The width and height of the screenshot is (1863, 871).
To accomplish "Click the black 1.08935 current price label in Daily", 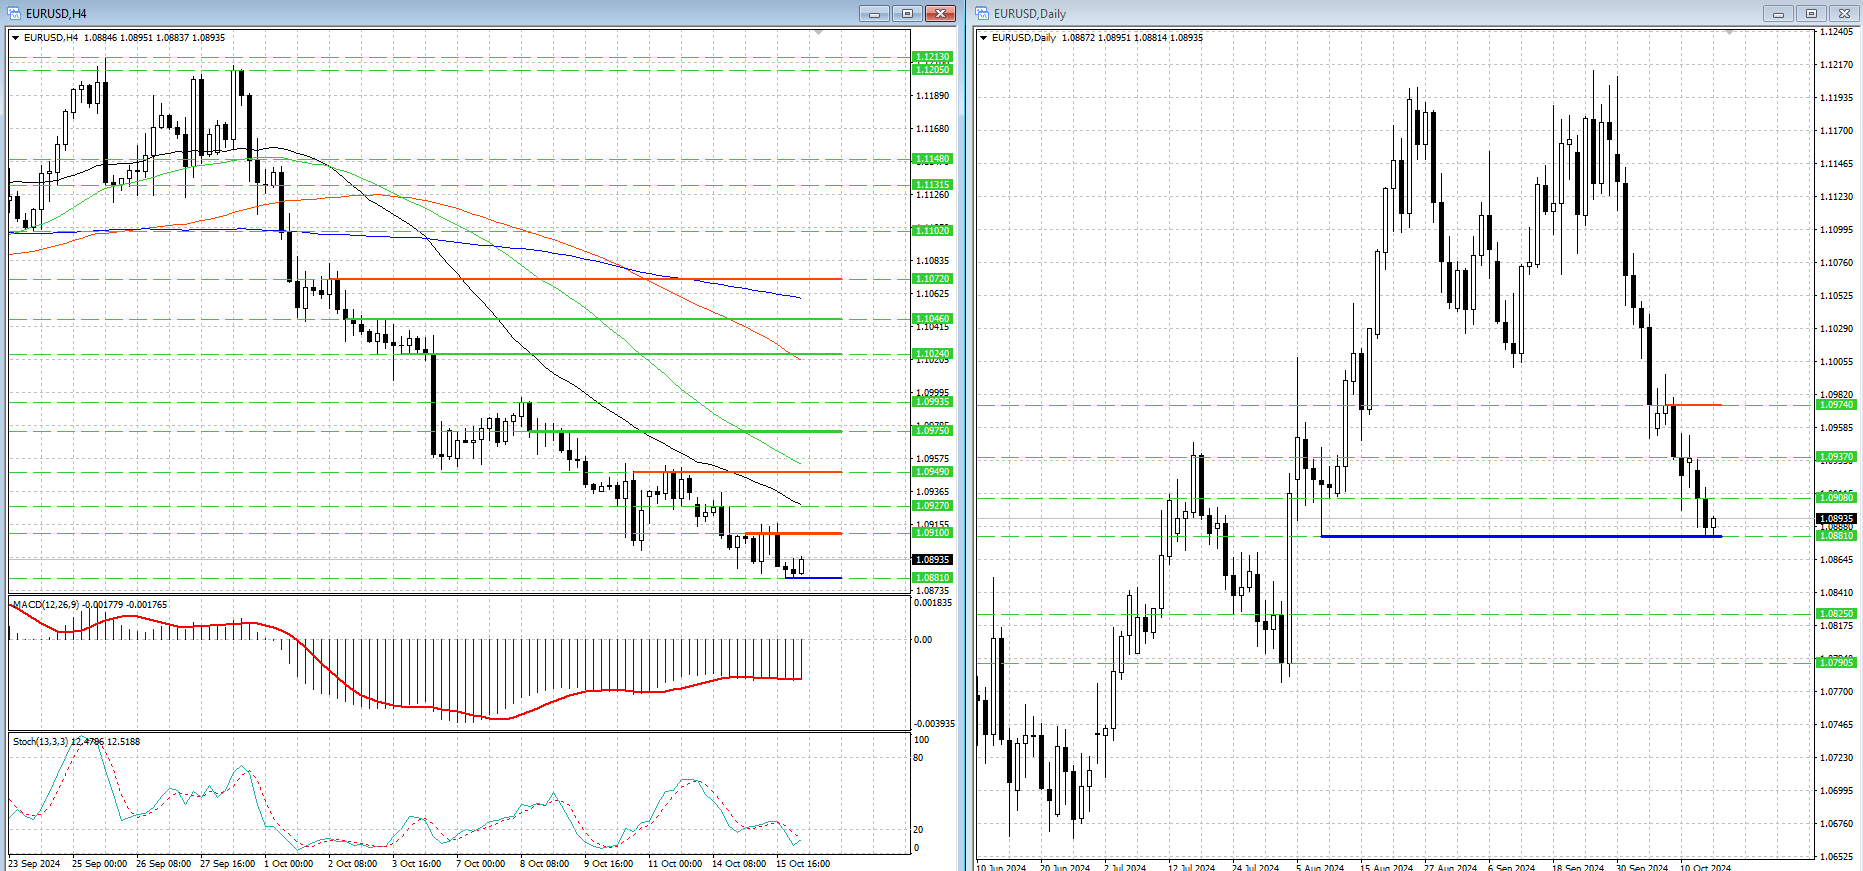I will tap(1836, 519).
